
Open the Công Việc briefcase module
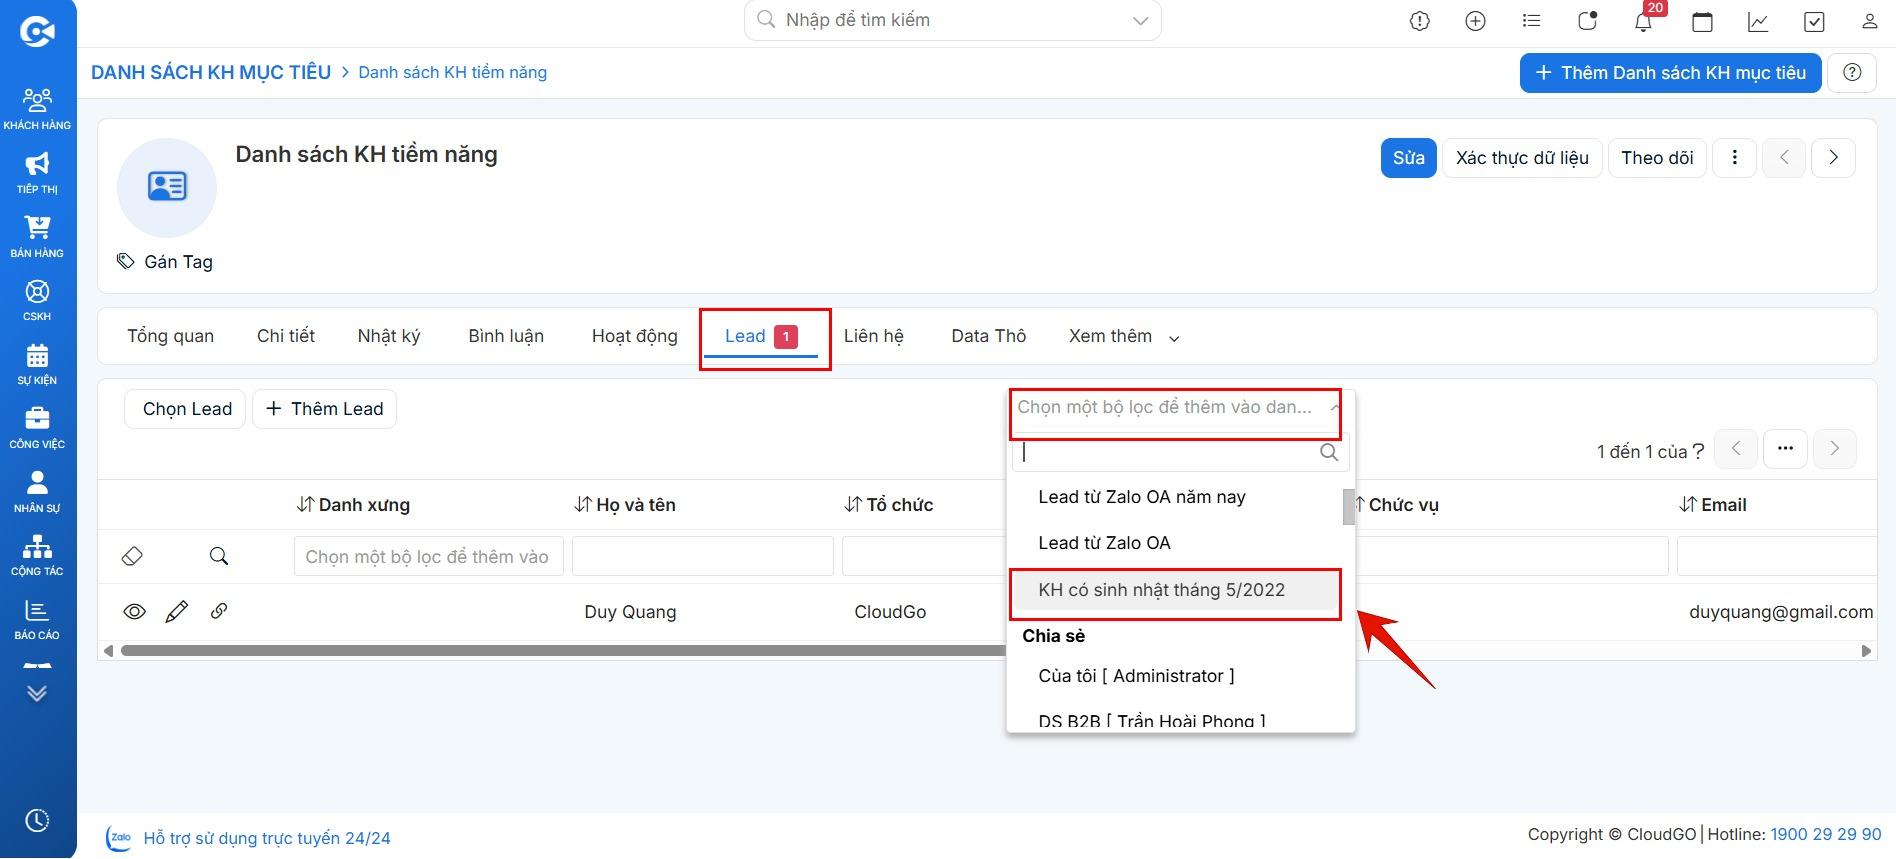point(37,428)
